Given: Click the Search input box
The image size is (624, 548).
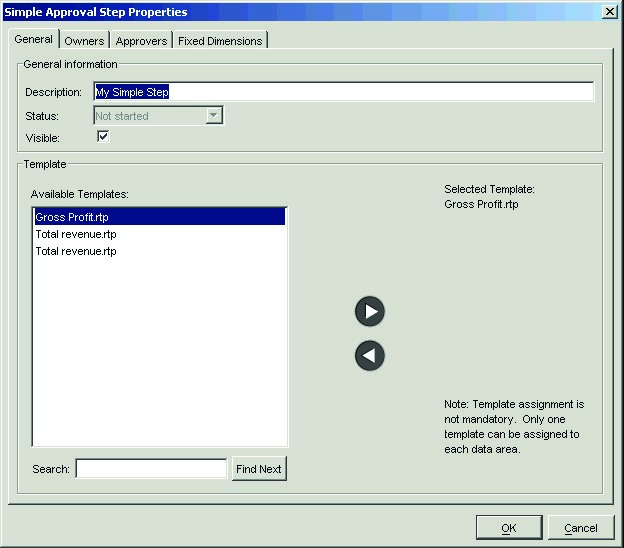Looking at the screenshot, I should point(151,469).
